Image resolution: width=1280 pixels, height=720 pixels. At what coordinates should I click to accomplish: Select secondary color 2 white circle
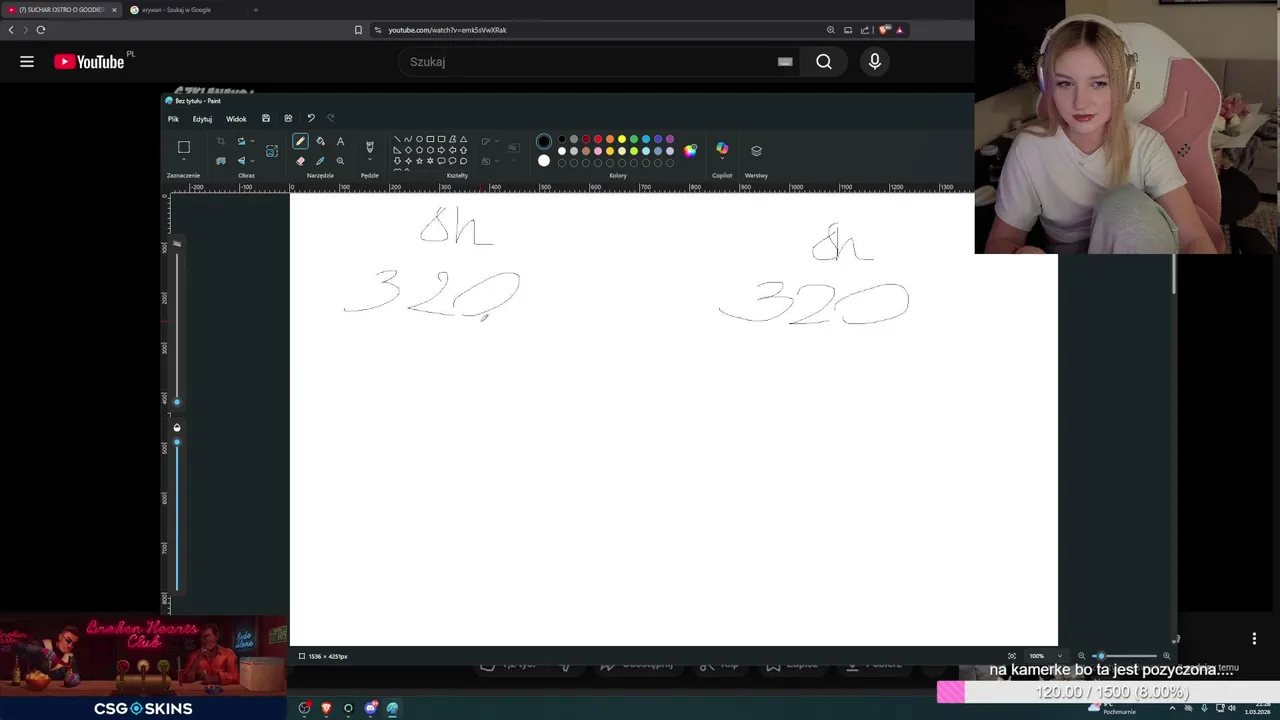point(544,160)
